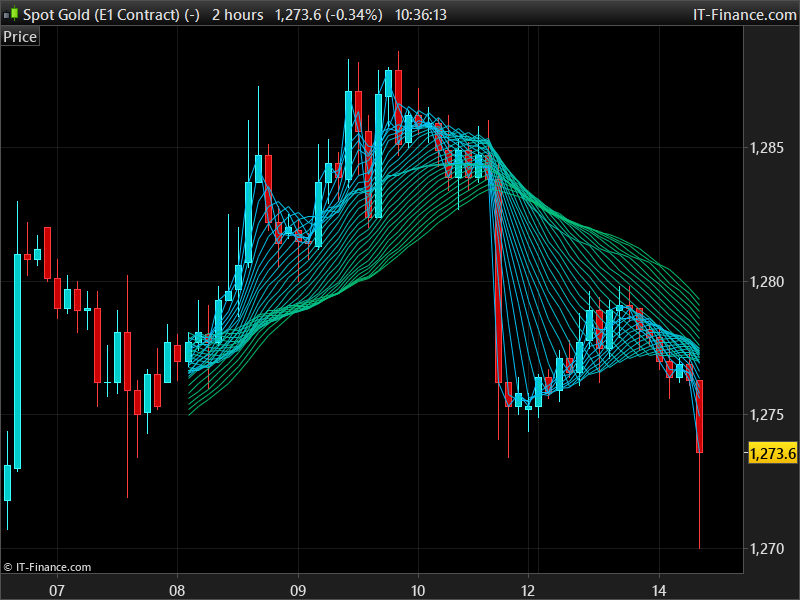Click the 1,273.6 (-0.34%) price readout in header
The height and width of the screenshot is (600, 800).
[329, 15]
